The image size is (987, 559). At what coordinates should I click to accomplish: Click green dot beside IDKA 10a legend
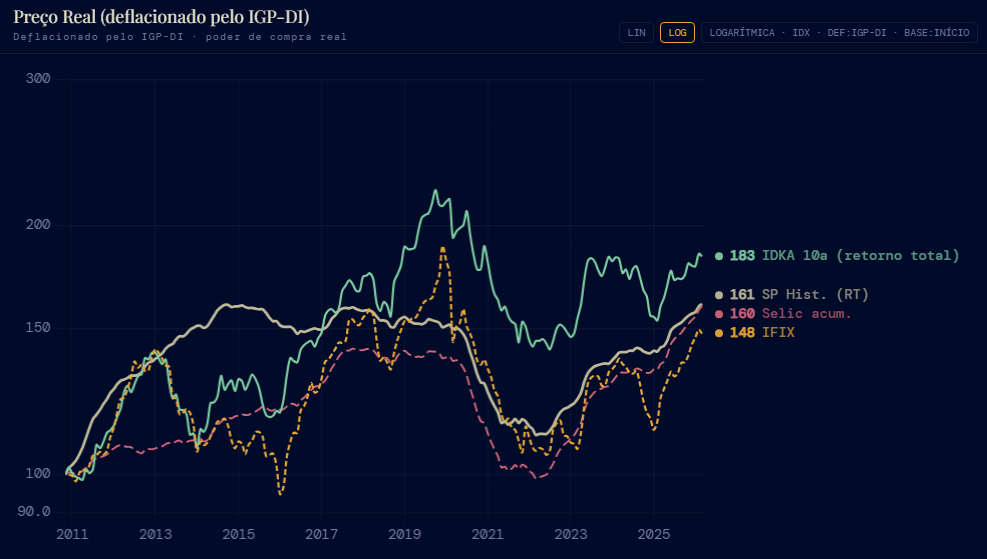point(719,256)
